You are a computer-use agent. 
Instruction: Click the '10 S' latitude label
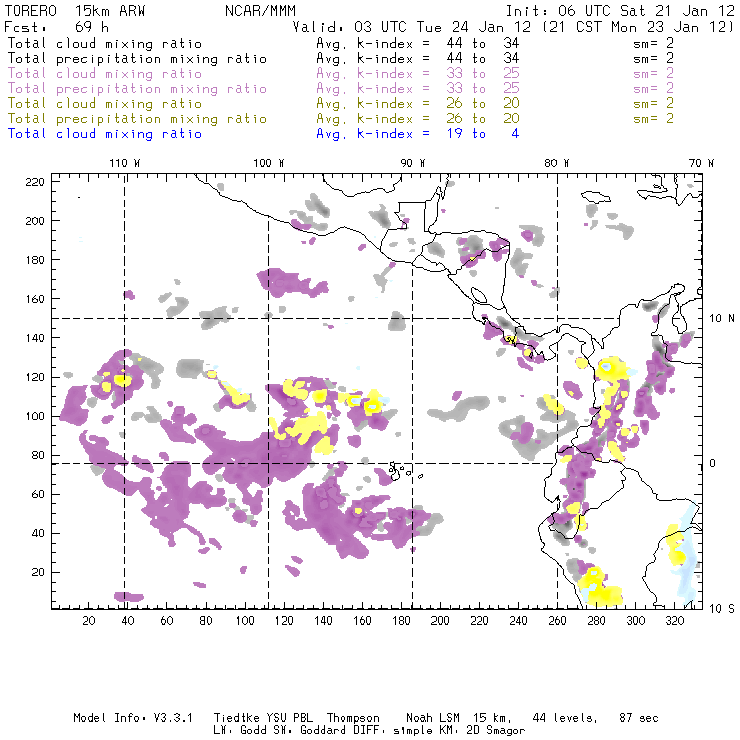click(722, 609)
